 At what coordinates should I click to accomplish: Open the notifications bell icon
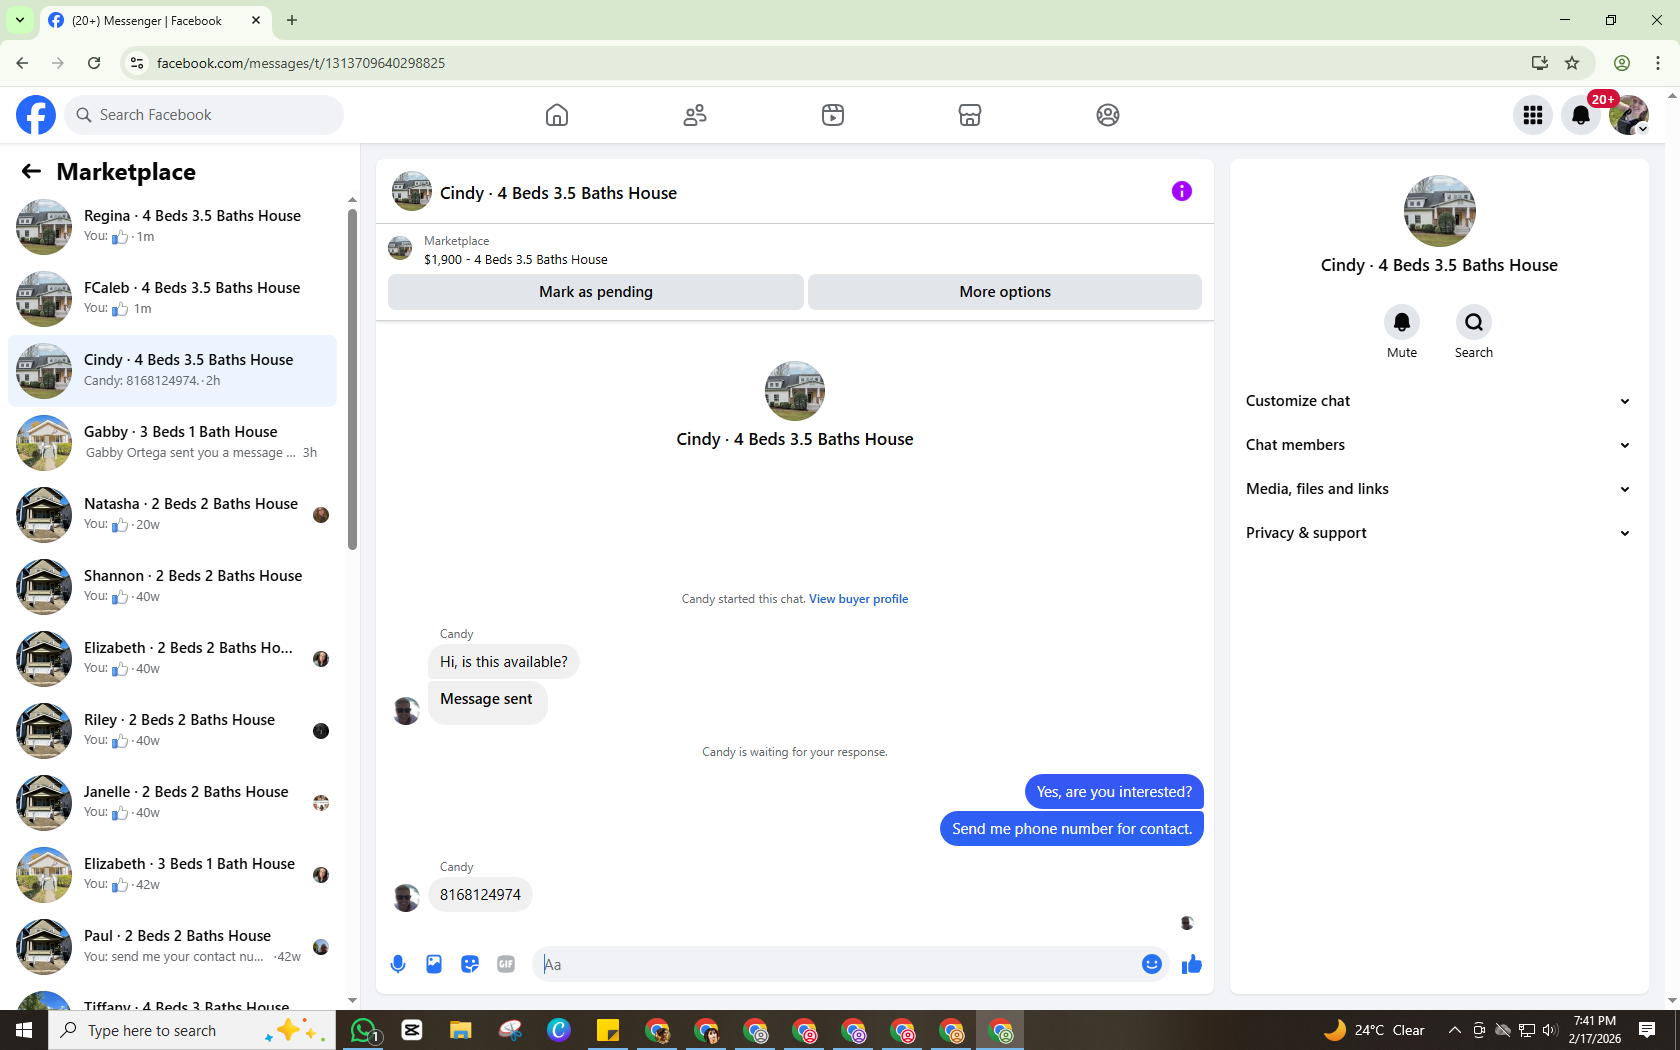(1581, 115)
